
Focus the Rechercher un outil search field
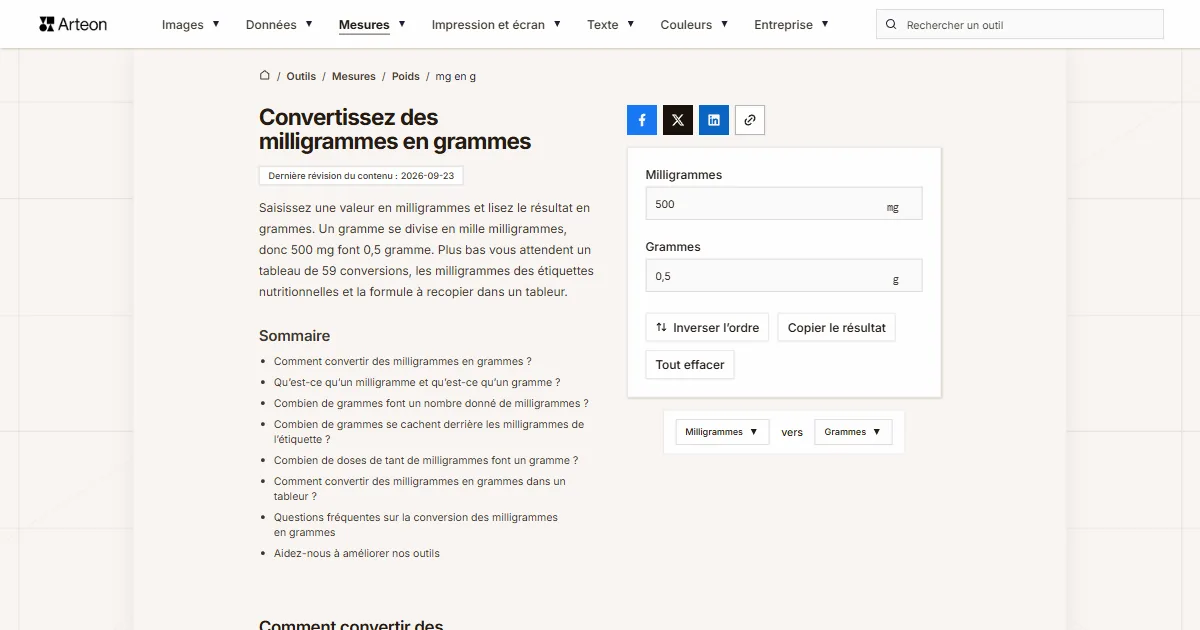point(1020,24)
